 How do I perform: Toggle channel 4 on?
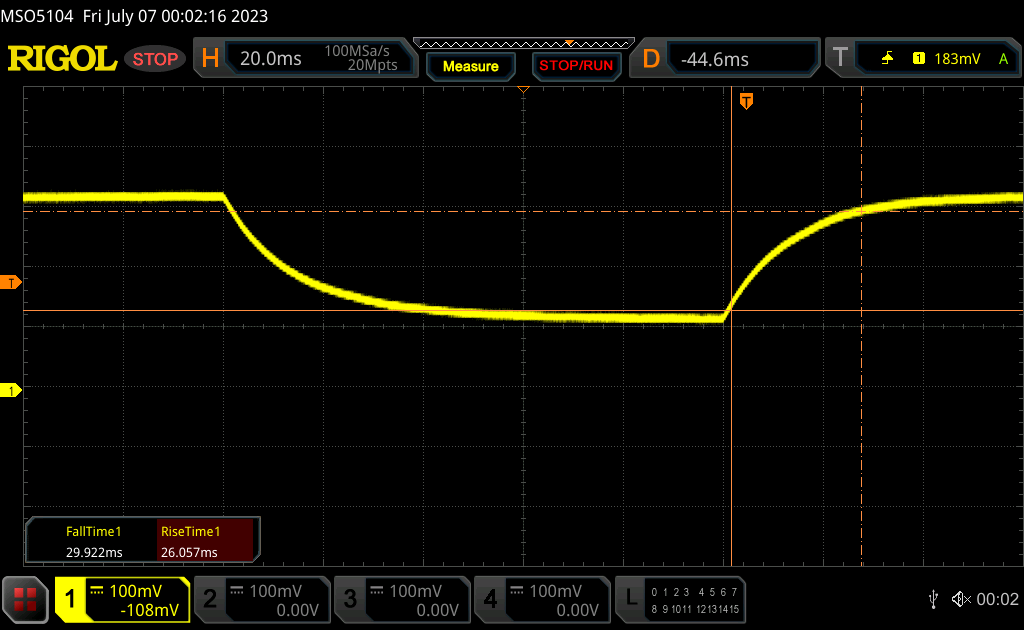pos(490,599)
